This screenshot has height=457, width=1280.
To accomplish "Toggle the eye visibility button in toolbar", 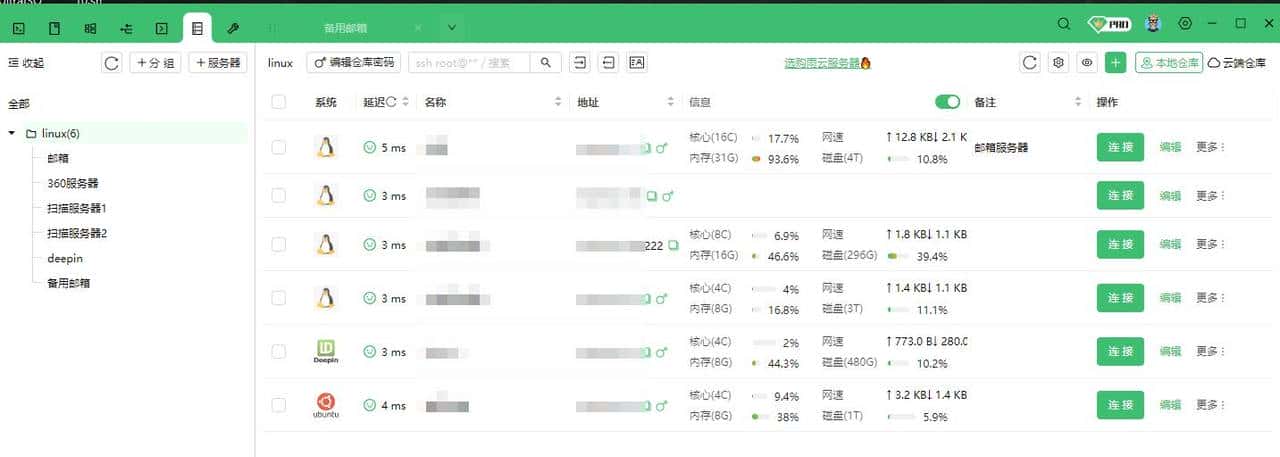I will 1087,63.
